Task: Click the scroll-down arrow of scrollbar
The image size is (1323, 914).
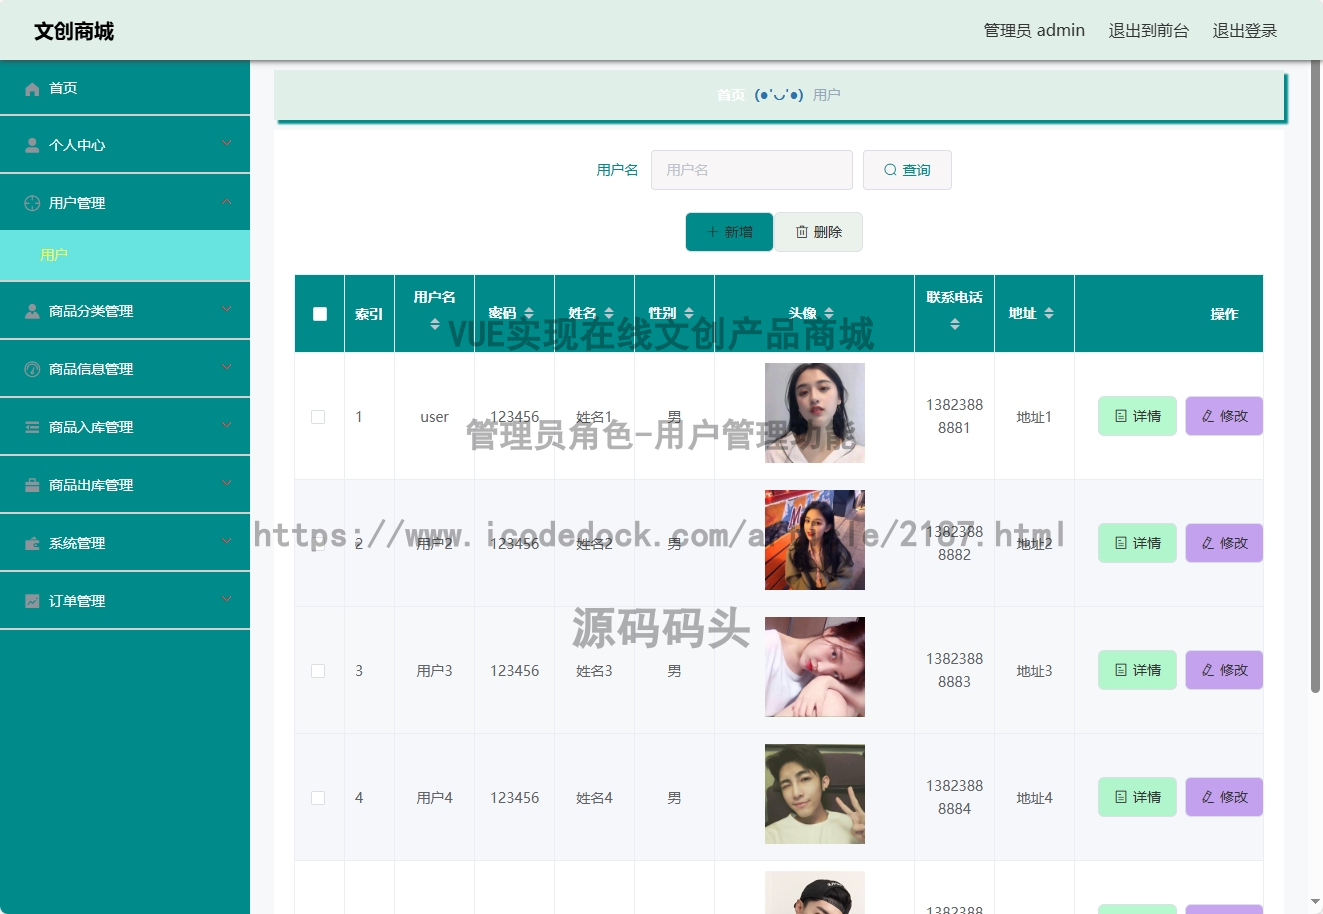Action: [1316, 903]
